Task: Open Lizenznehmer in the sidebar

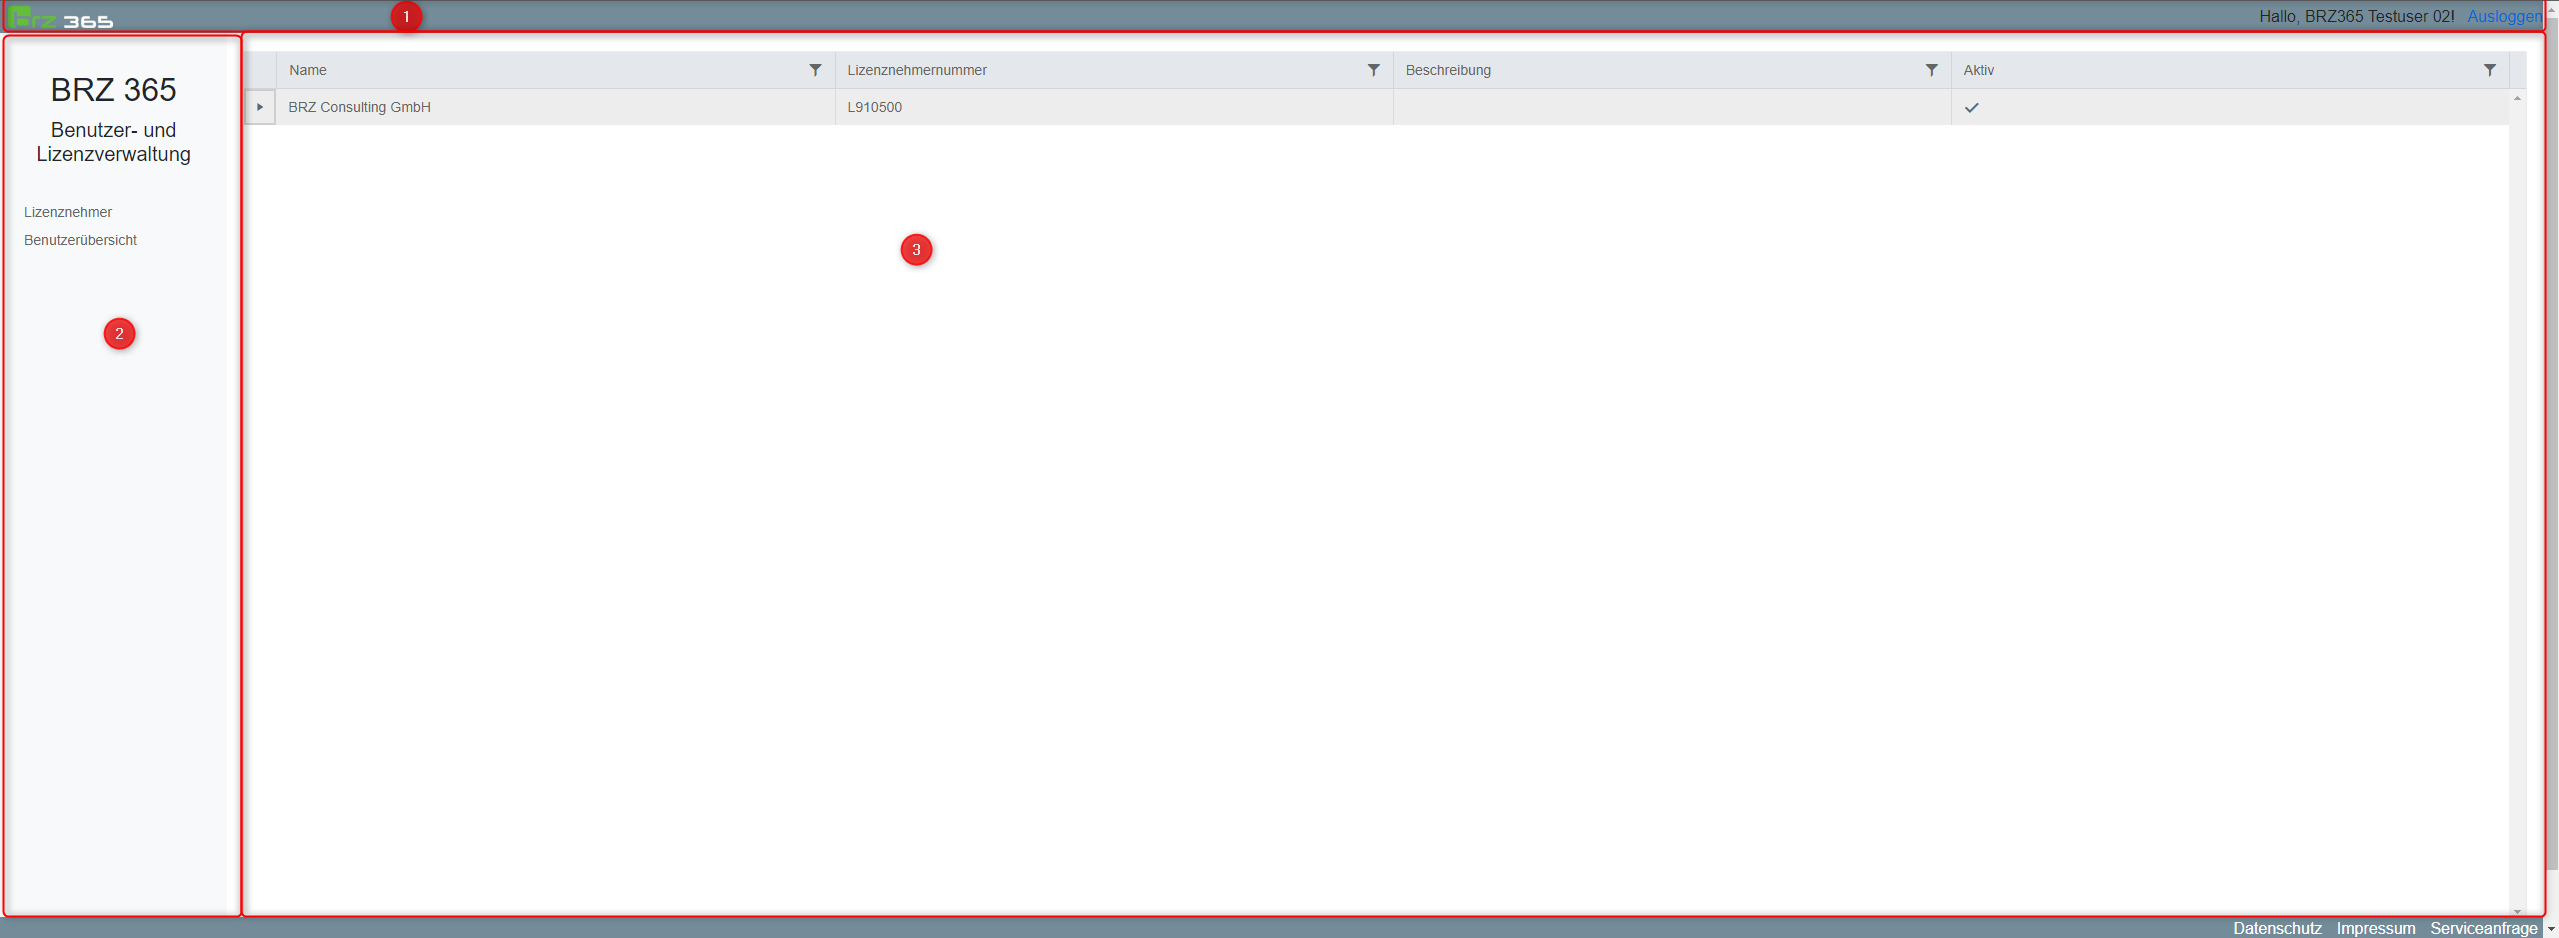Action: pyautogui.click(x=68, y=212)
